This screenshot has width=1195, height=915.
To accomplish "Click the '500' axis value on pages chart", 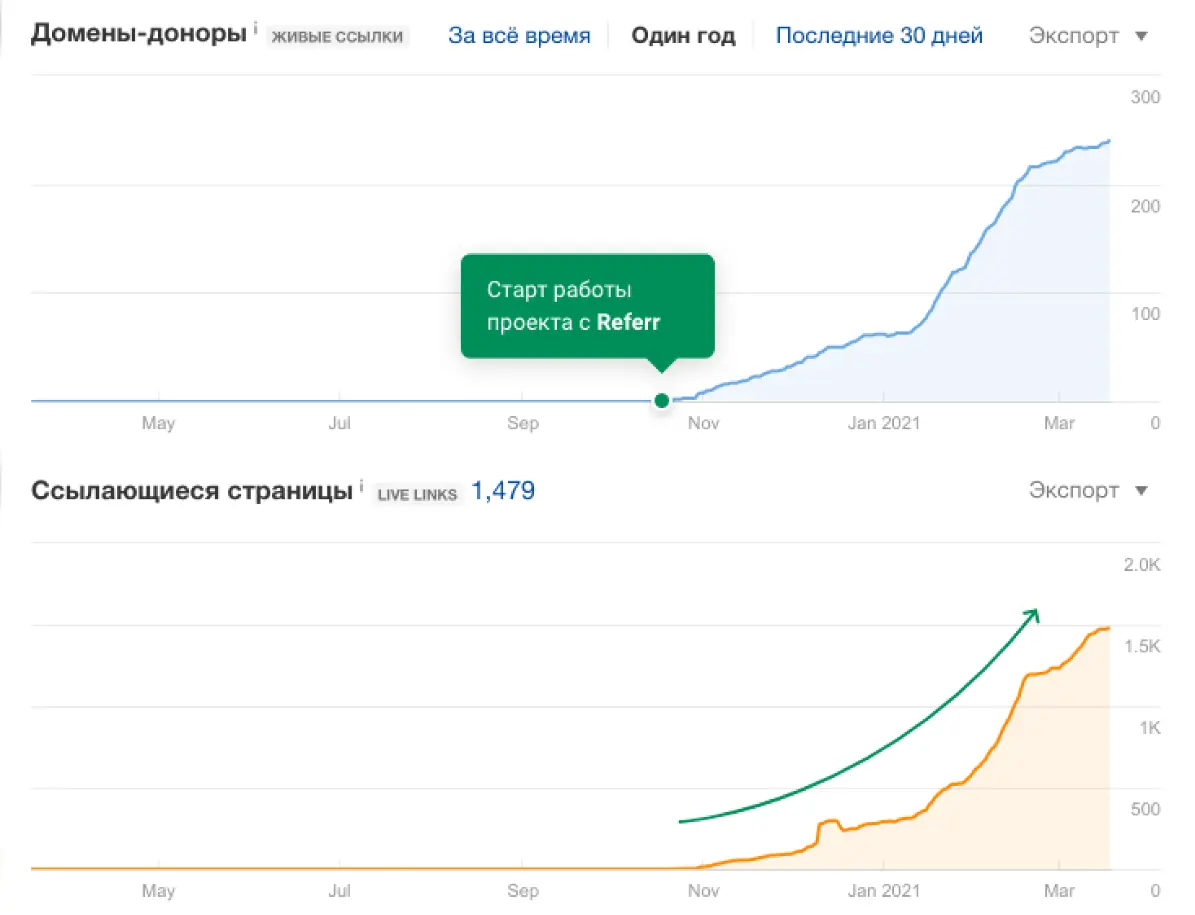I will coord(1145,809).
